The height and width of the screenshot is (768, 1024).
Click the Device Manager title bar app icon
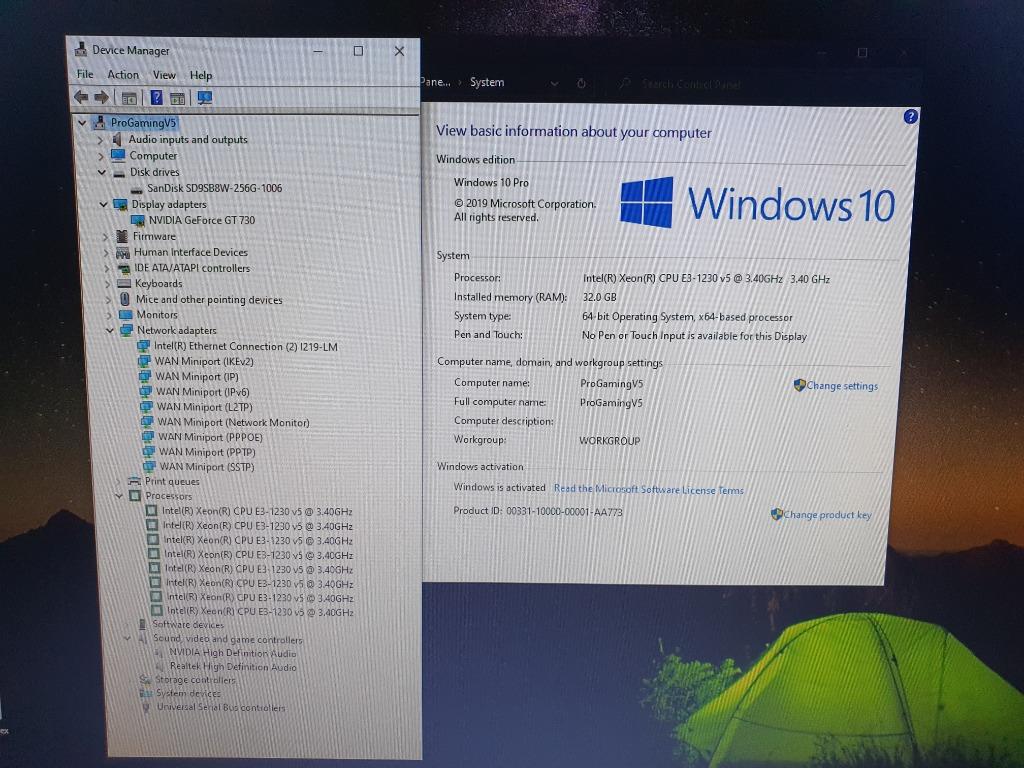click(x=81, y=50)
